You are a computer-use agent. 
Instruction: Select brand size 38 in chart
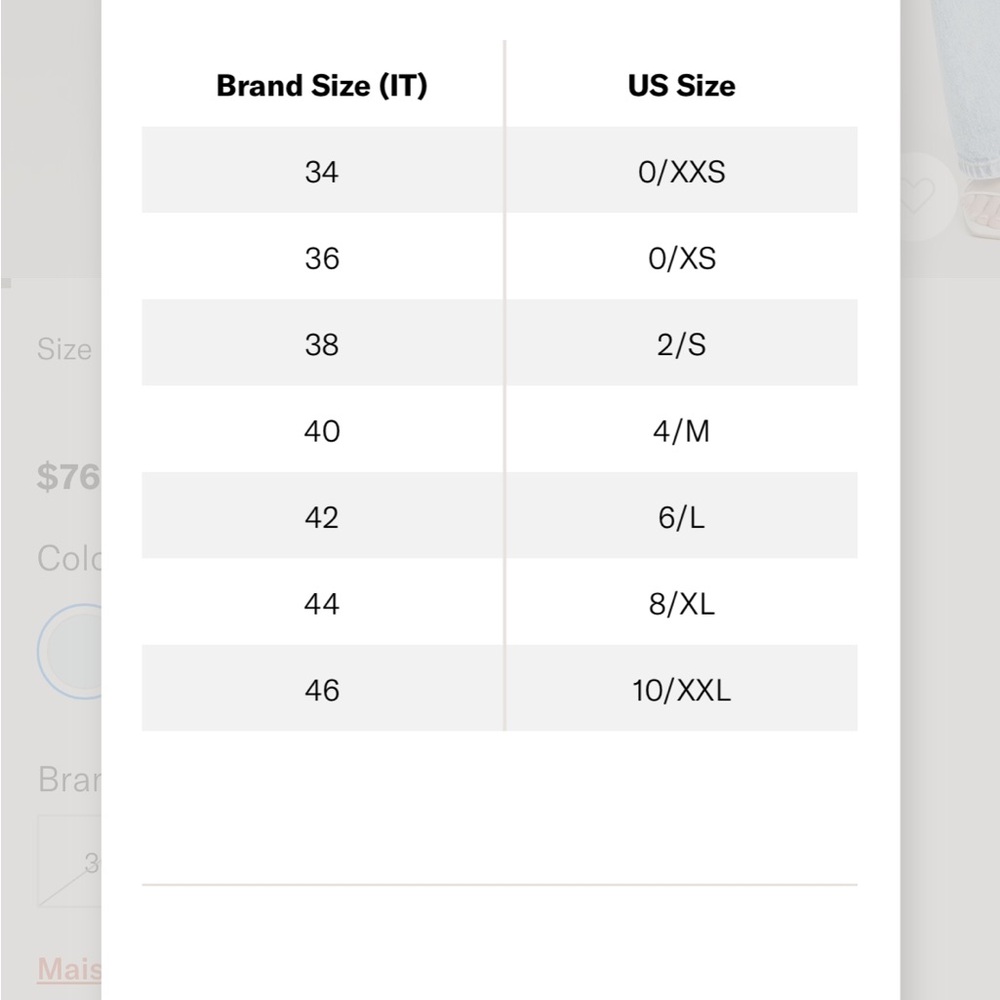point(322,344)
